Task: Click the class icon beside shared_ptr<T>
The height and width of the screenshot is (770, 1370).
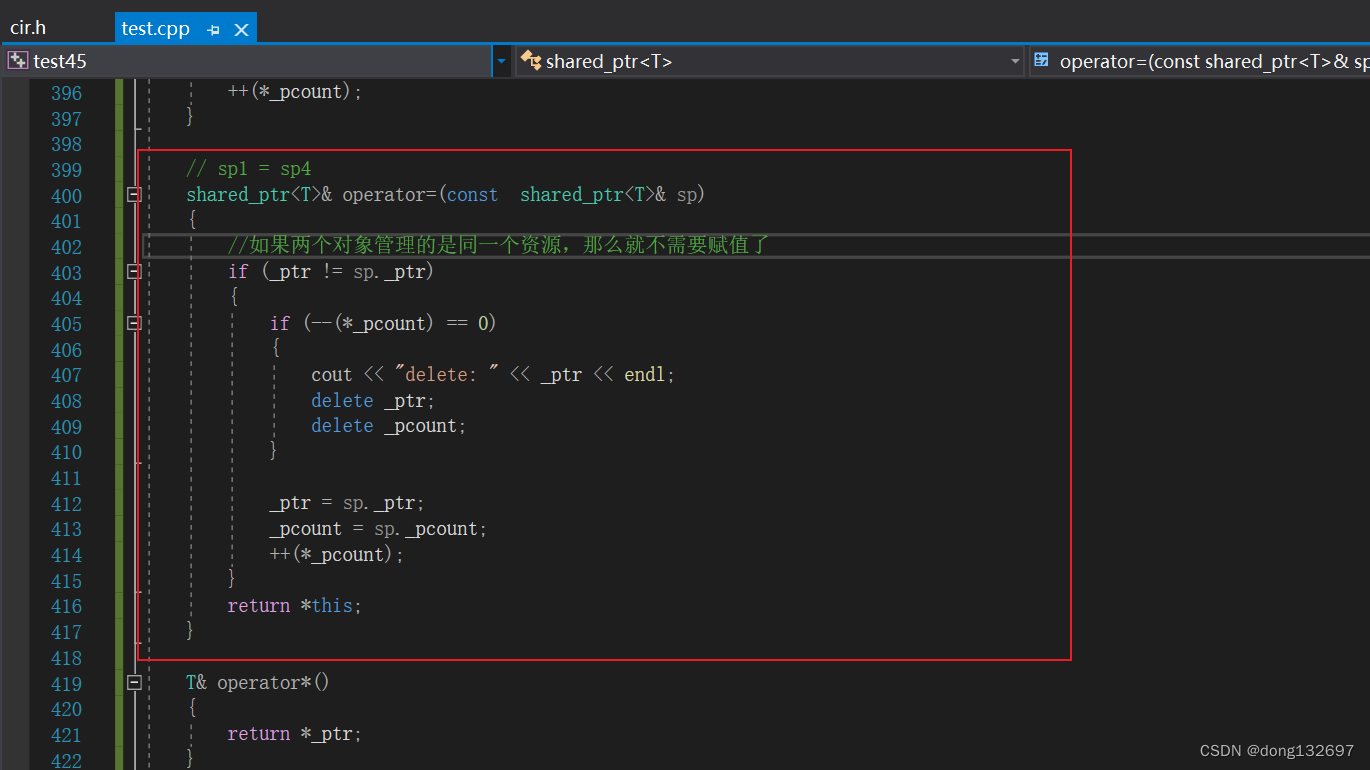Action: [531, 60]
